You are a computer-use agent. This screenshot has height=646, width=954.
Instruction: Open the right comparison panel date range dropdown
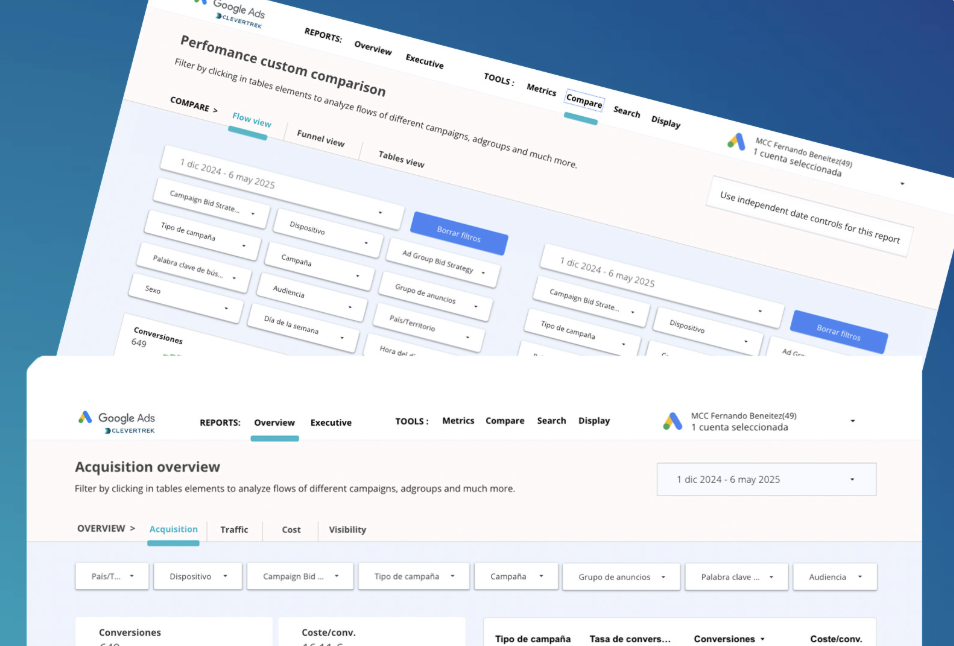point(661,285)
